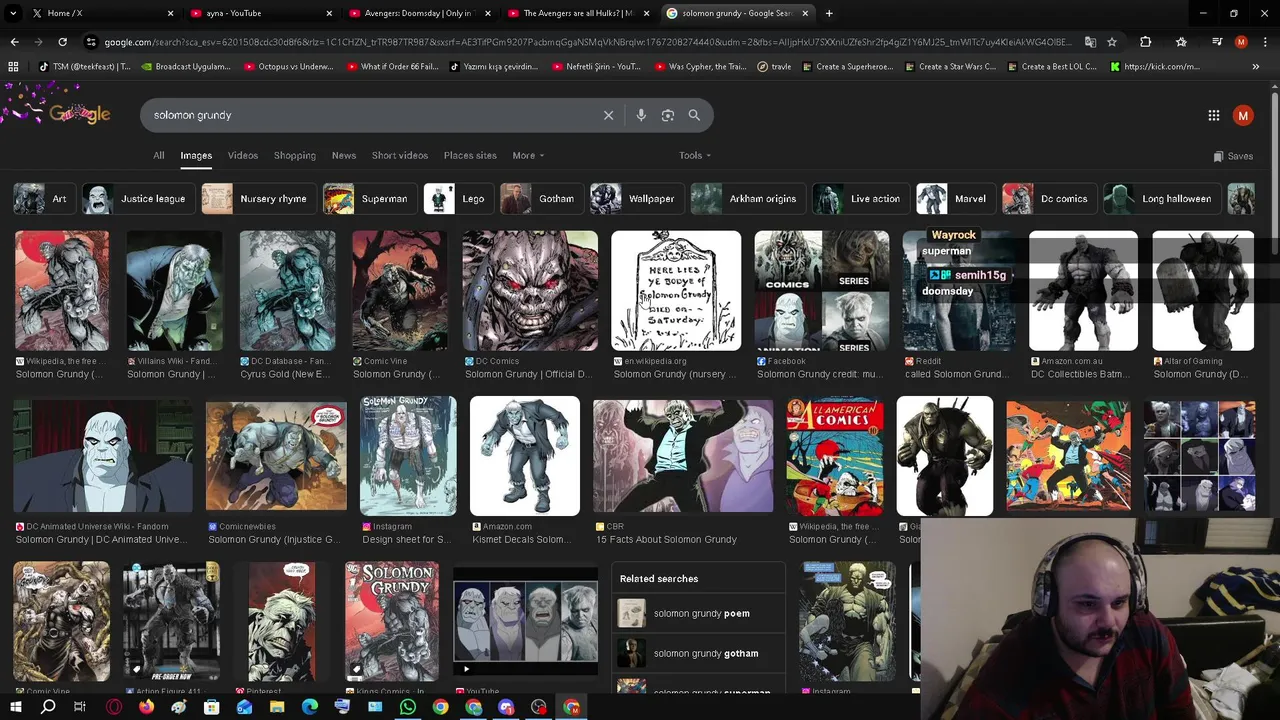Clear the search box with the X icon

coord(608,115)
